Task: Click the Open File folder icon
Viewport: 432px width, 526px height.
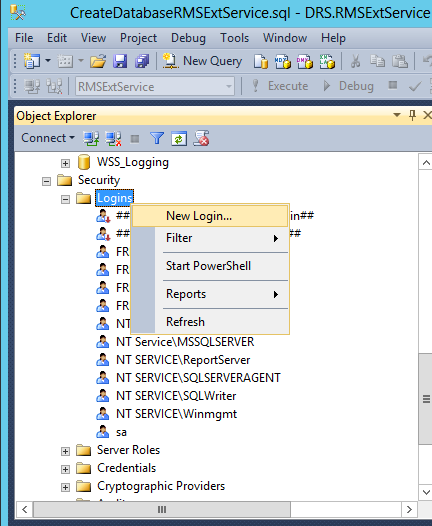Action: tap(98, 61)
